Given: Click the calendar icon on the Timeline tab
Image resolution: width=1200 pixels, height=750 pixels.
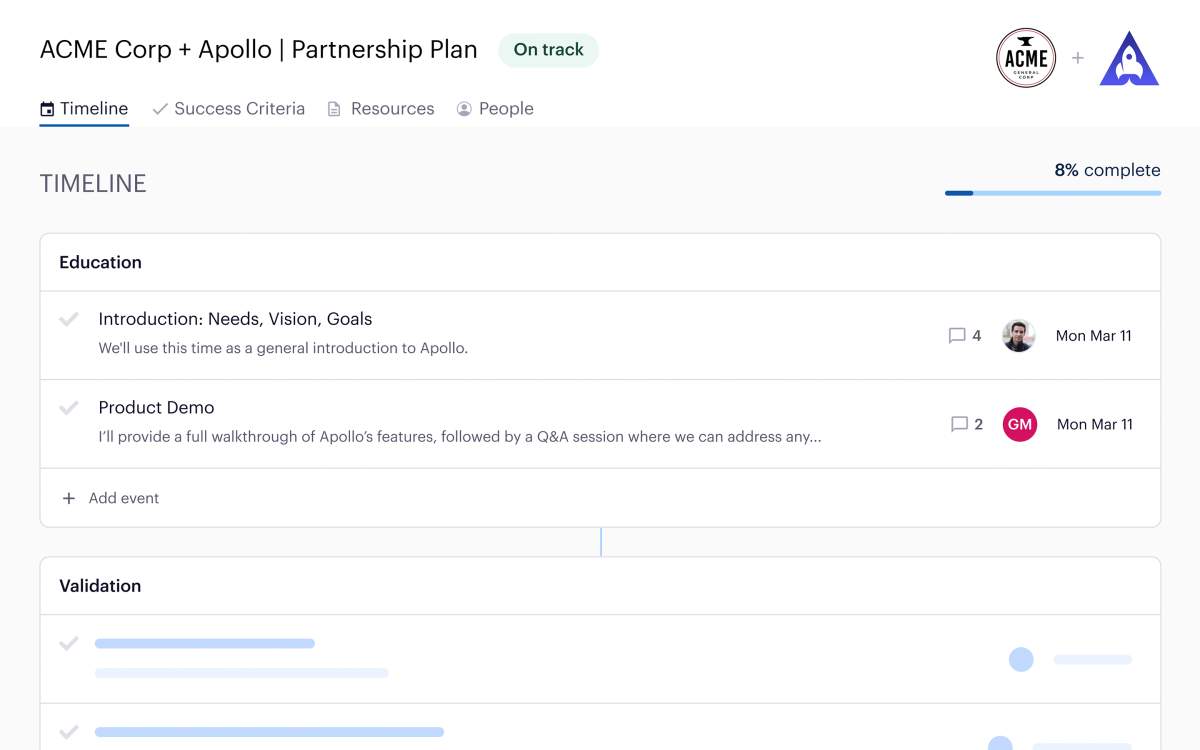Looking at the screenshot, I should point(45,107).
